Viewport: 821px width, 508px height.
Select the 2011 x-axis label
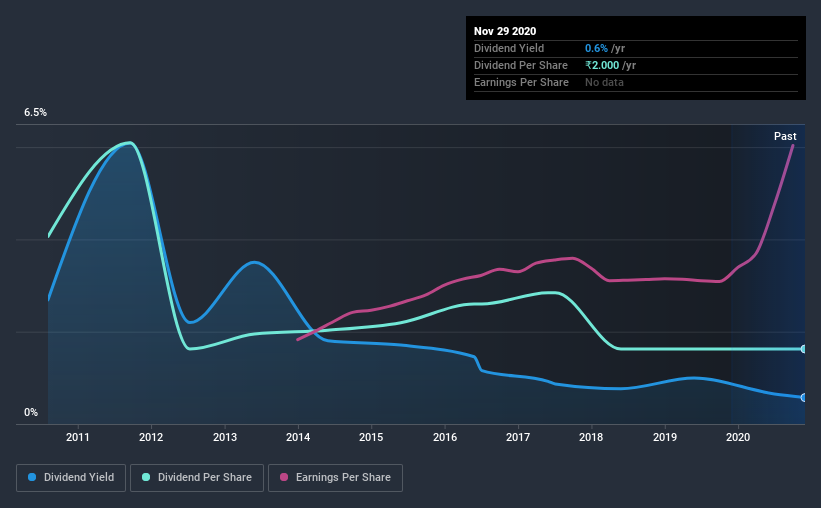(x=77, y=437)
